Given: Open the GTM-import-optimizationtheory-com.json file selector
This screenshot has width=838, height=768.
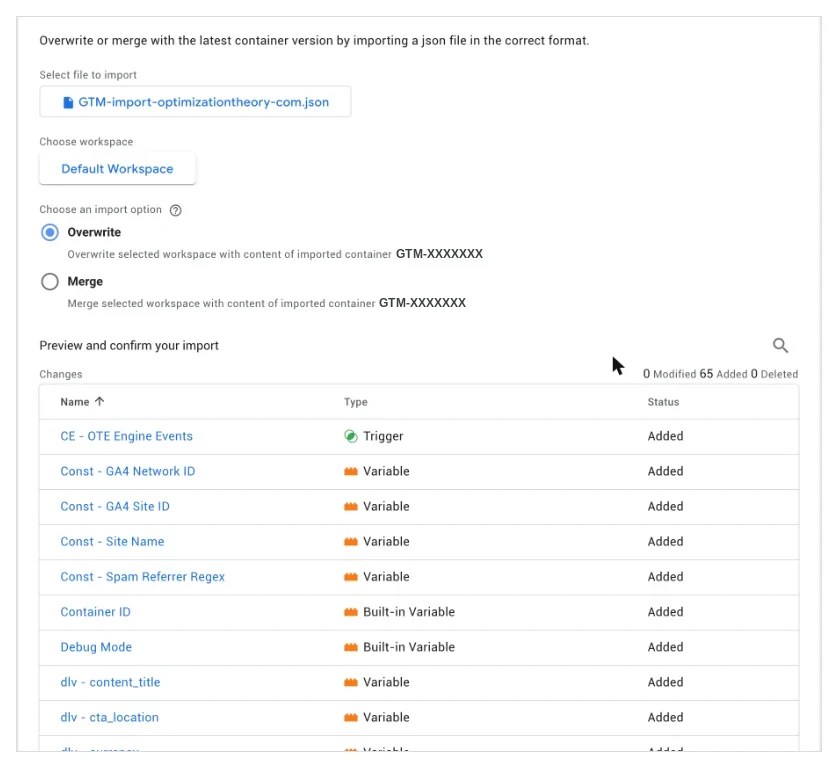Looking at the screenshot, I should [195, 102].
